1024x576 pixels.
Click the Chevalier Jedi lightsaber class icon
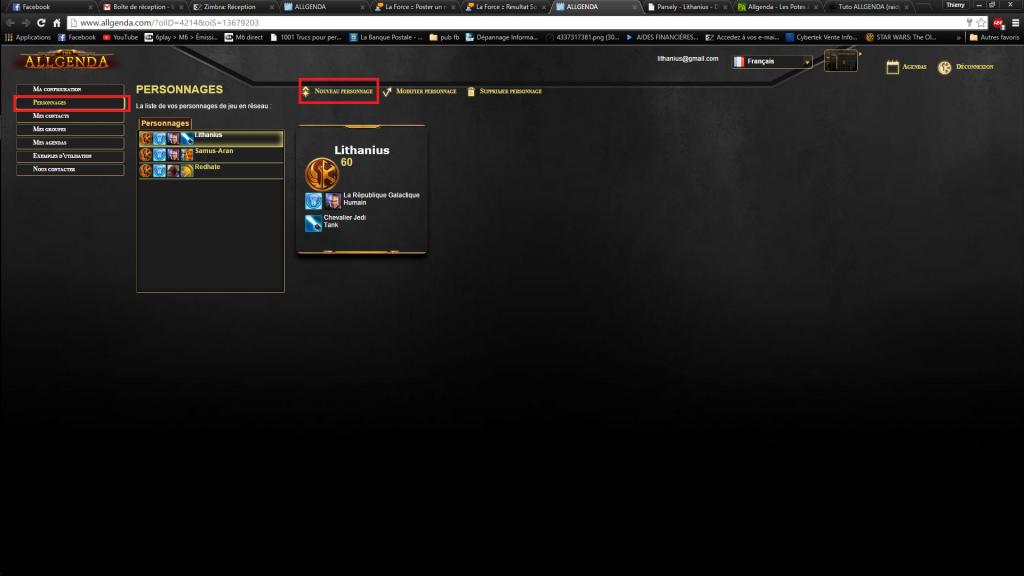coord(313,221)
